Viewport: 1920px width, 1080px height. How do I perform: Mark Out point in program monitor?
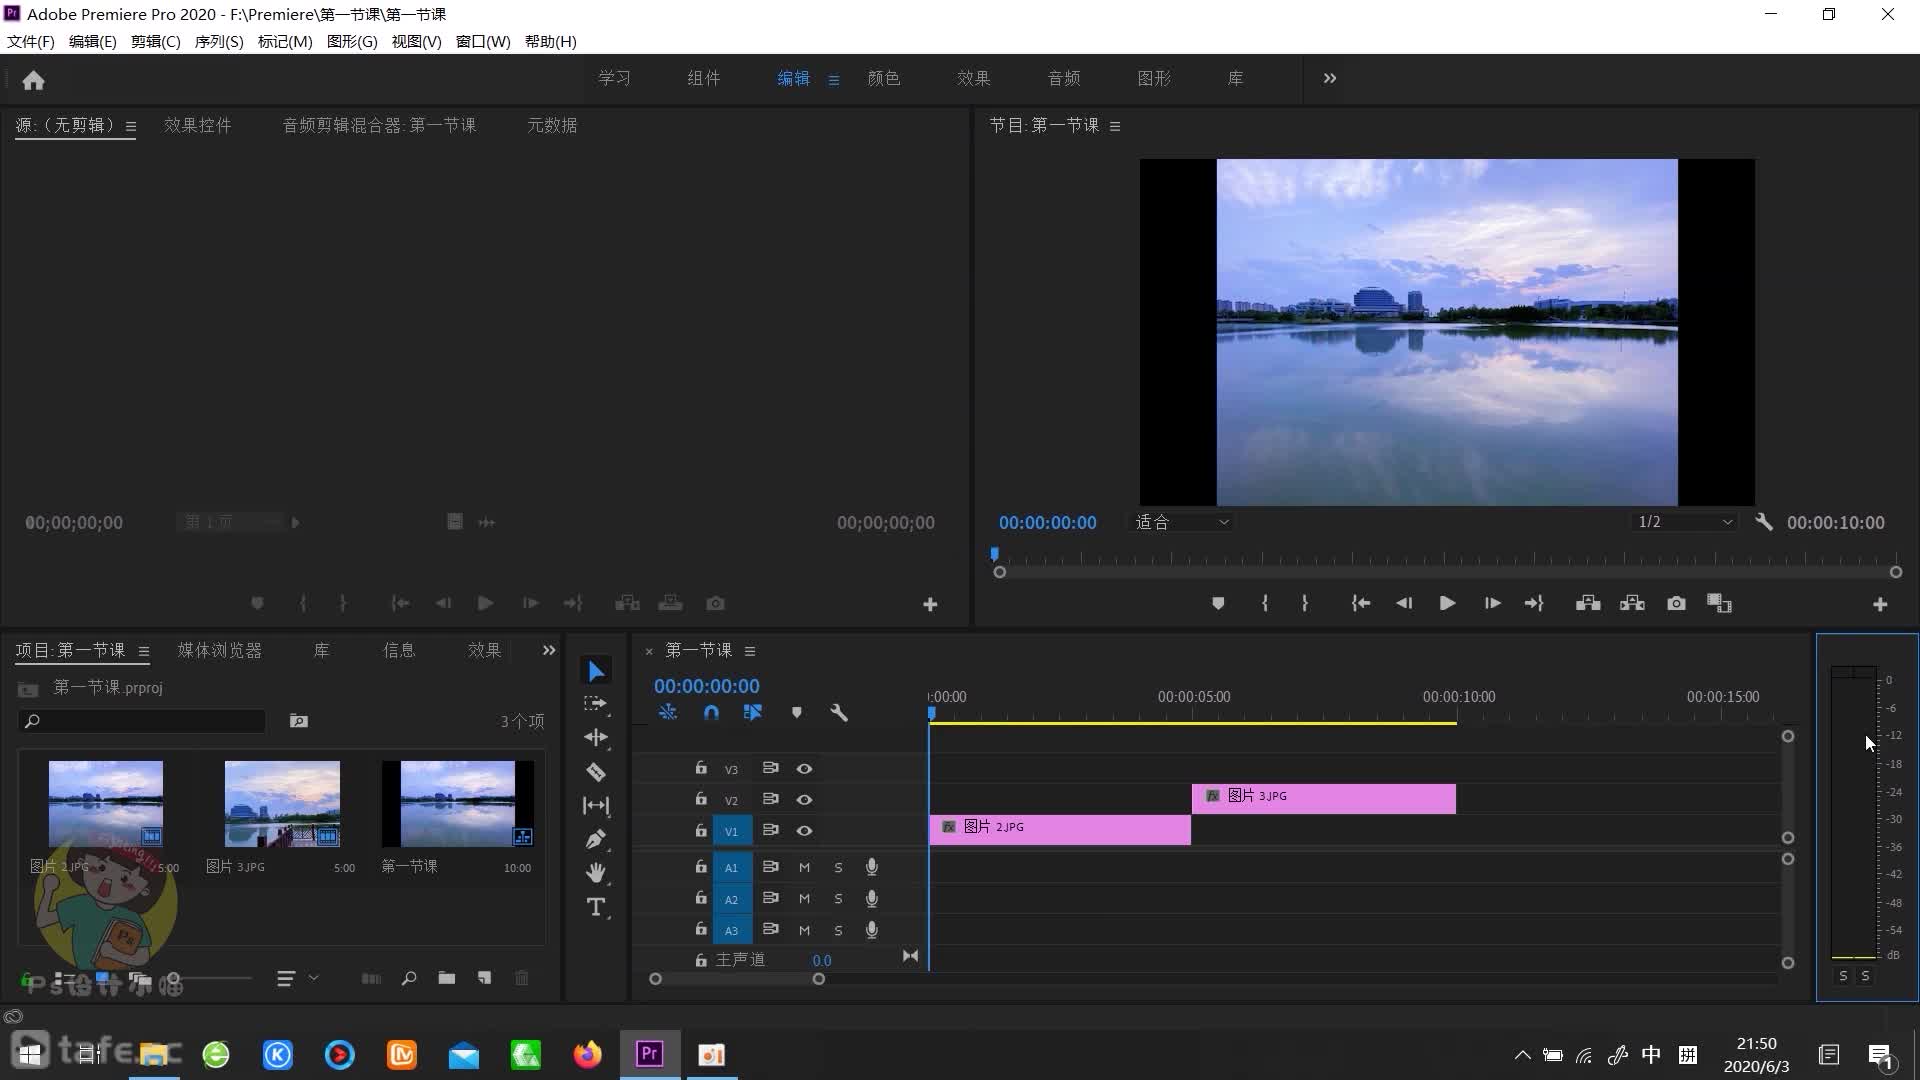pos(1305,604)
